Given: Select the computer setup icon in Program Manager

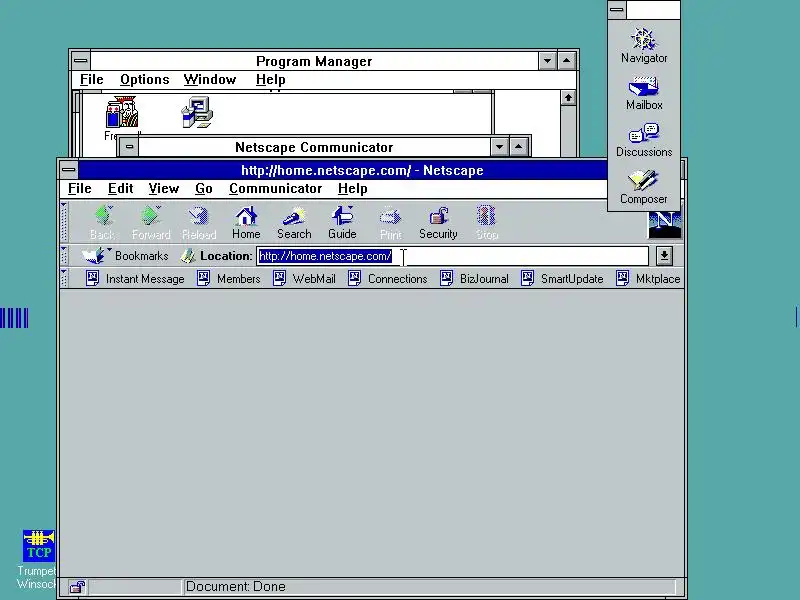Looking at the screenshot, I should click(197, 112).
